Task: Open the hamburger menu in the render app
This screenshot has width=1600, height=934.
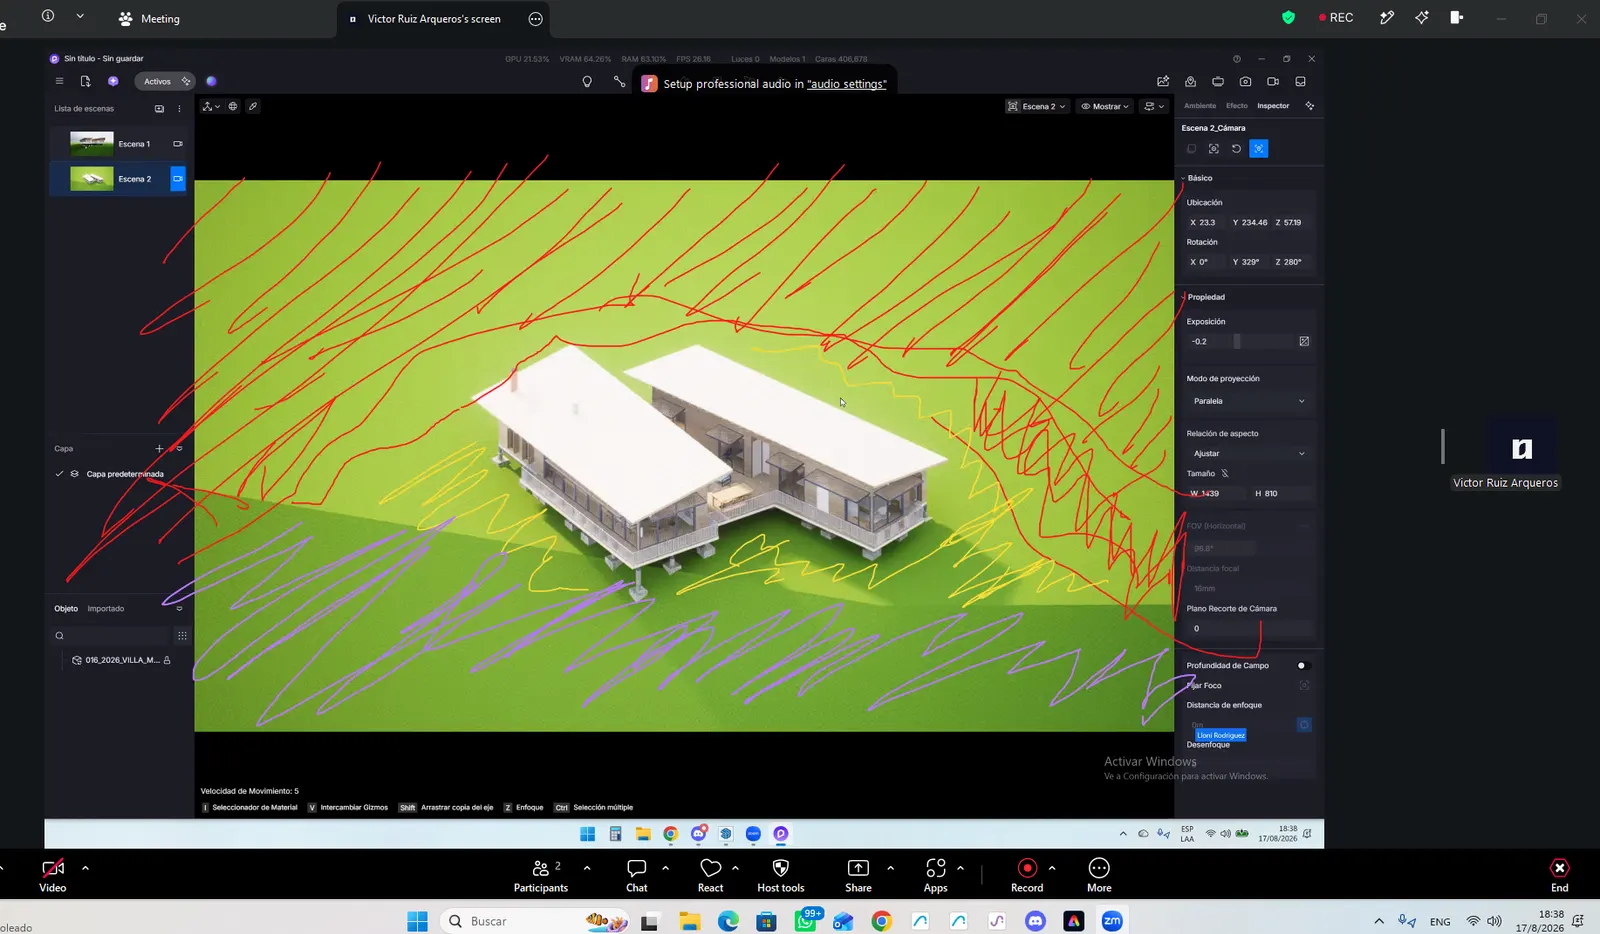Action: pos(59,81)
